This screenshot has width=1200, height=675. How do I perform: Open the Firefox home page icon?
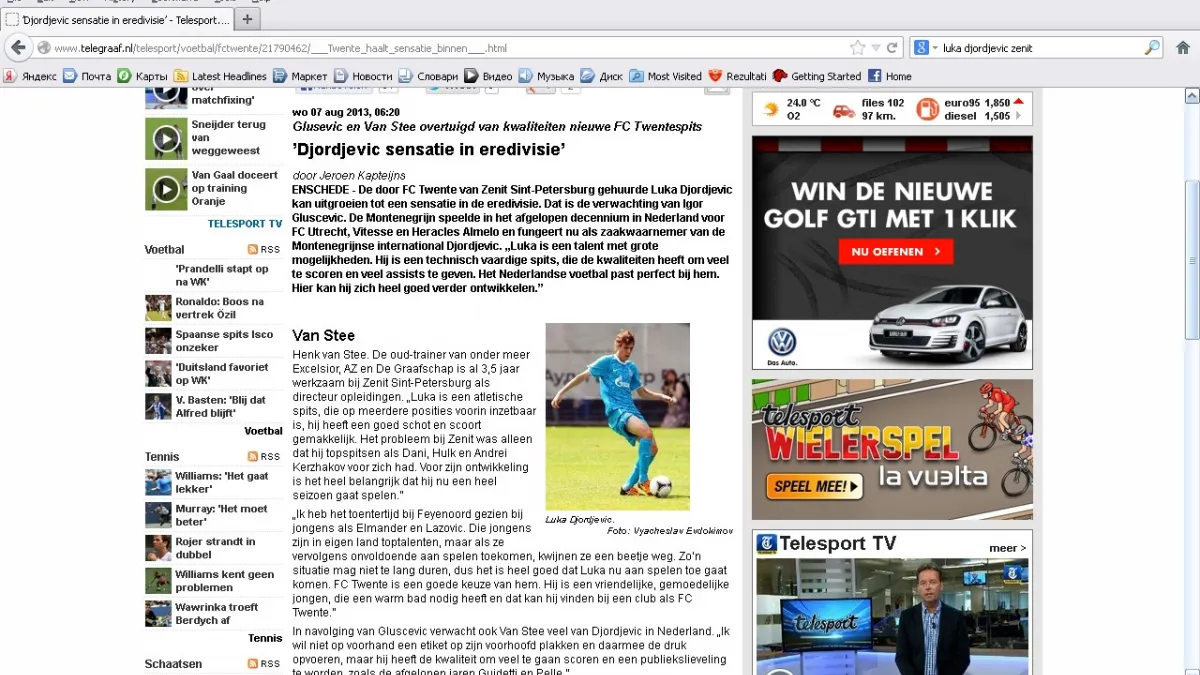click(1182, 47)
